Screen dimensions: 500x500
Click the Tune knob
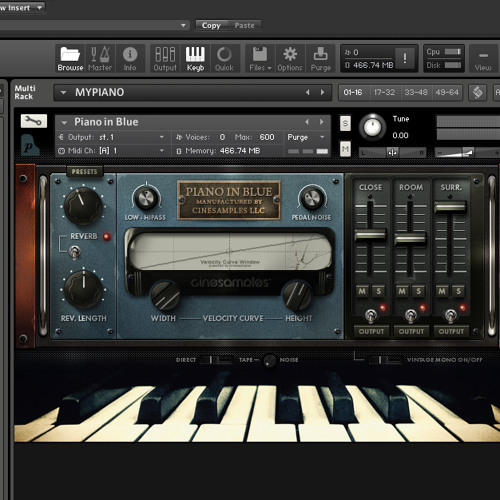pyautogui.click(x=372, y=127)
